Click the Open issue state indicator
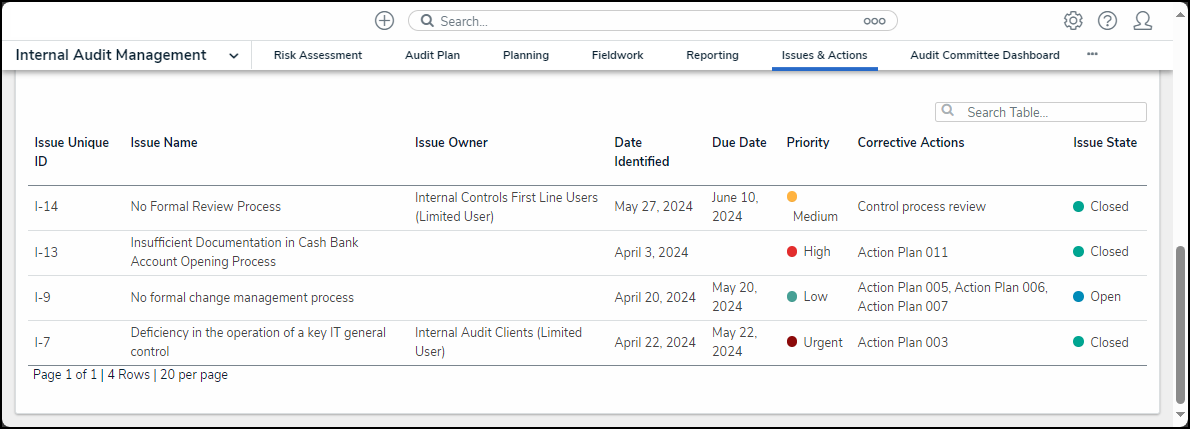The height and width of the screenshot is (429, 1190). click(x=1079, y=297)
